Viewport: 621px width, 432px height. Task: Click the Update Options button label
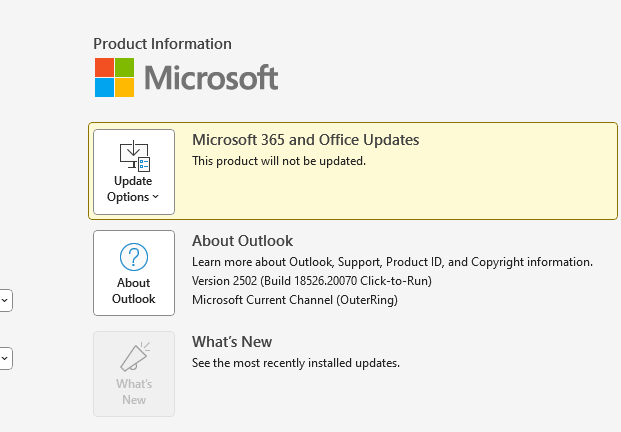tap(132, 189)
